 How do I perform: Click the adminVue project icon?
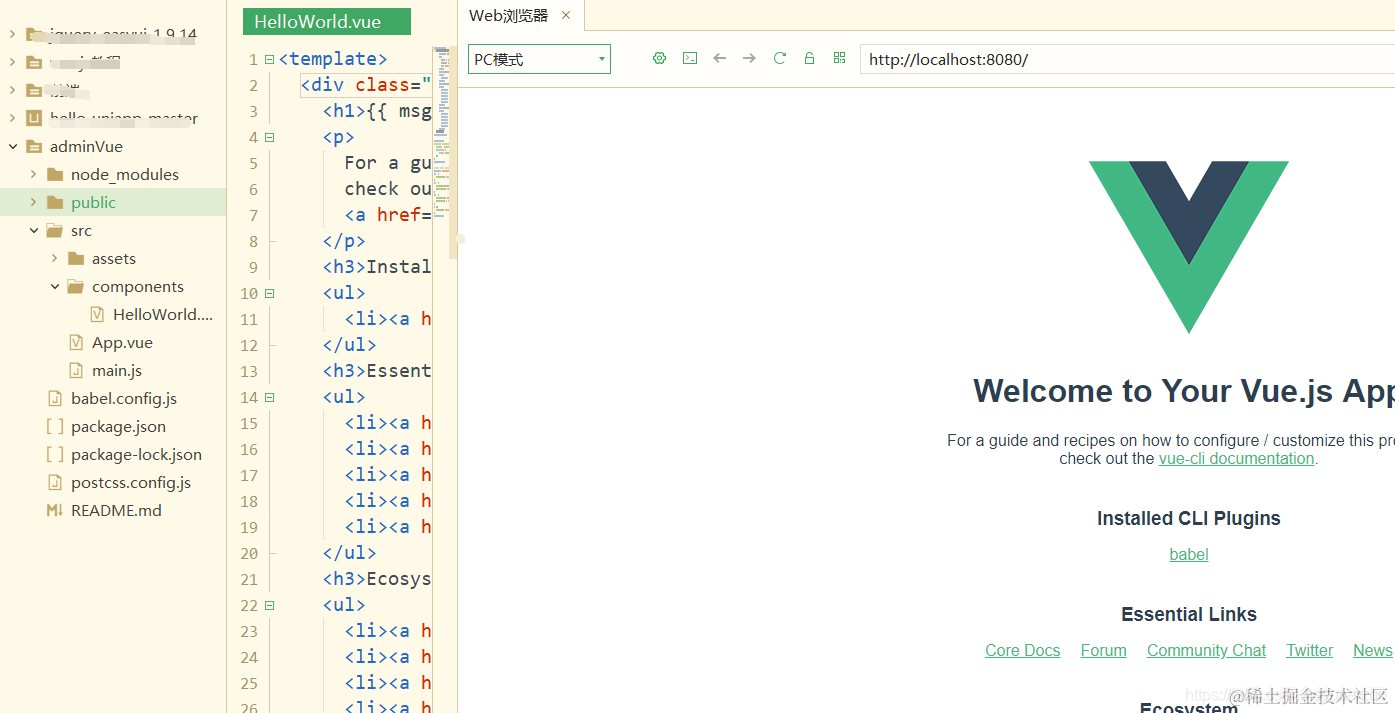pos(34,146)
